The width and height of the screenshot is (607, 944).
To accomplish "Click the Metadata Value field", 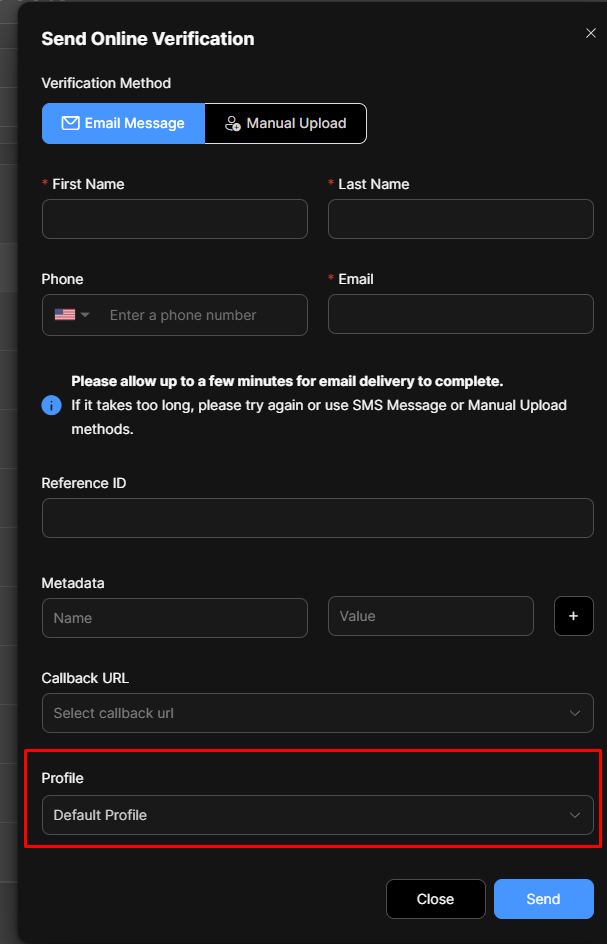I will pyautogui.click(x=431, y=616).
